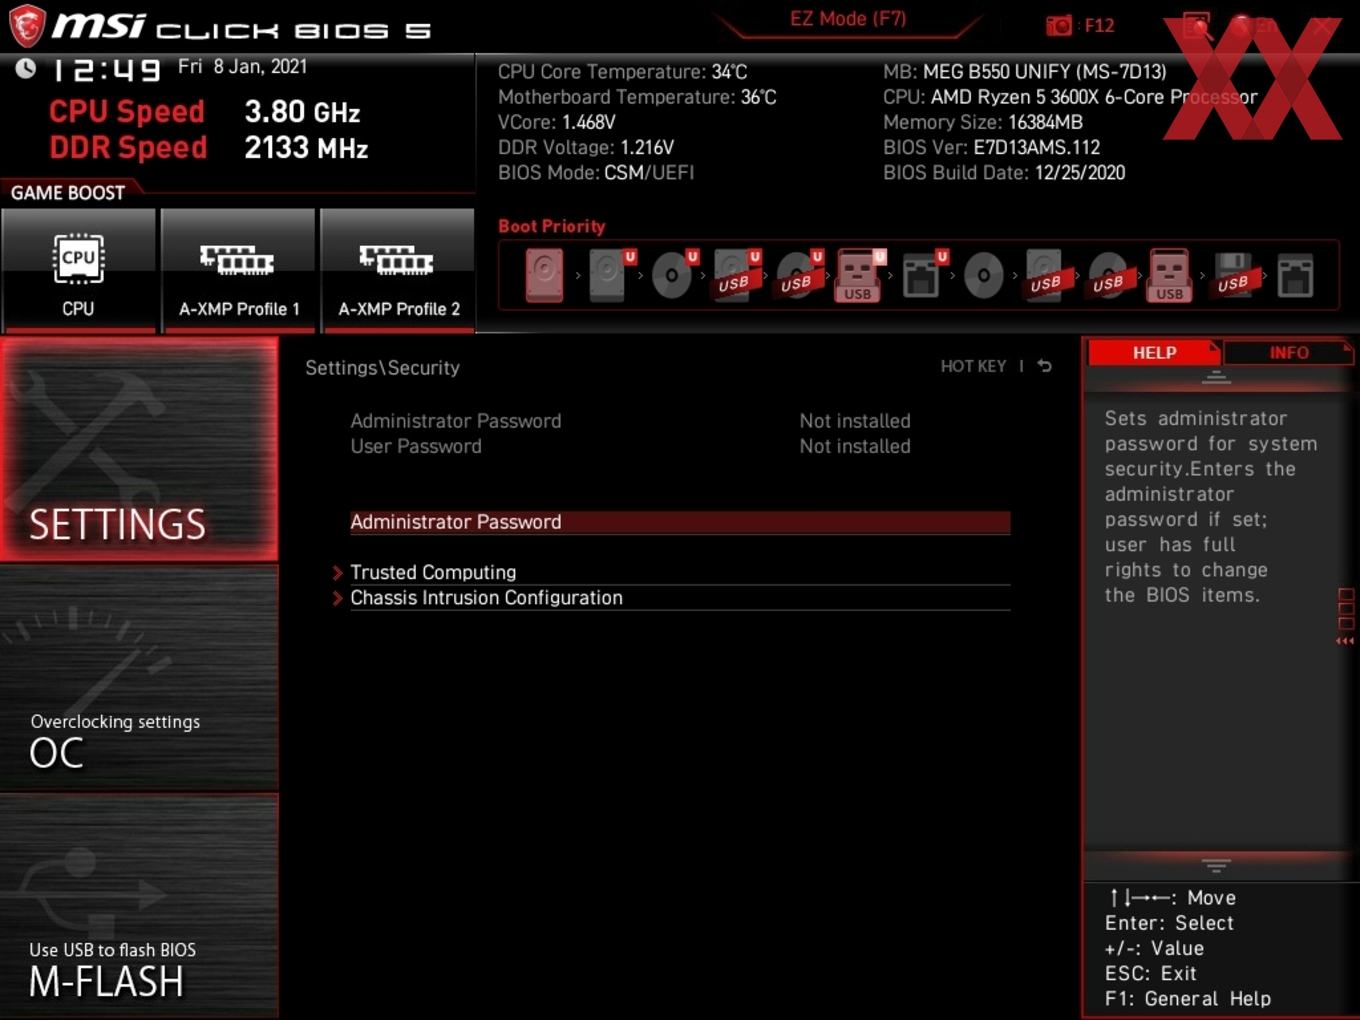Select the UEFI USB key boot device
The width and height of the screenshot is (1360, 1020).
pos(860,275)
